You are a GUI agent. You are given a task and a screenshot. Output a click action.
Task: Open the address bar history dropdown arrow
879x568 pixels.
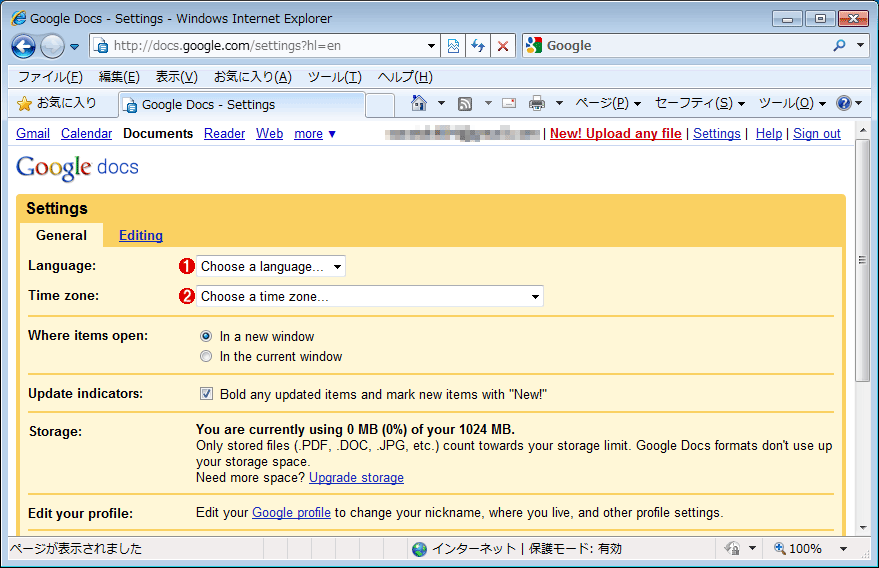(431, 46)
